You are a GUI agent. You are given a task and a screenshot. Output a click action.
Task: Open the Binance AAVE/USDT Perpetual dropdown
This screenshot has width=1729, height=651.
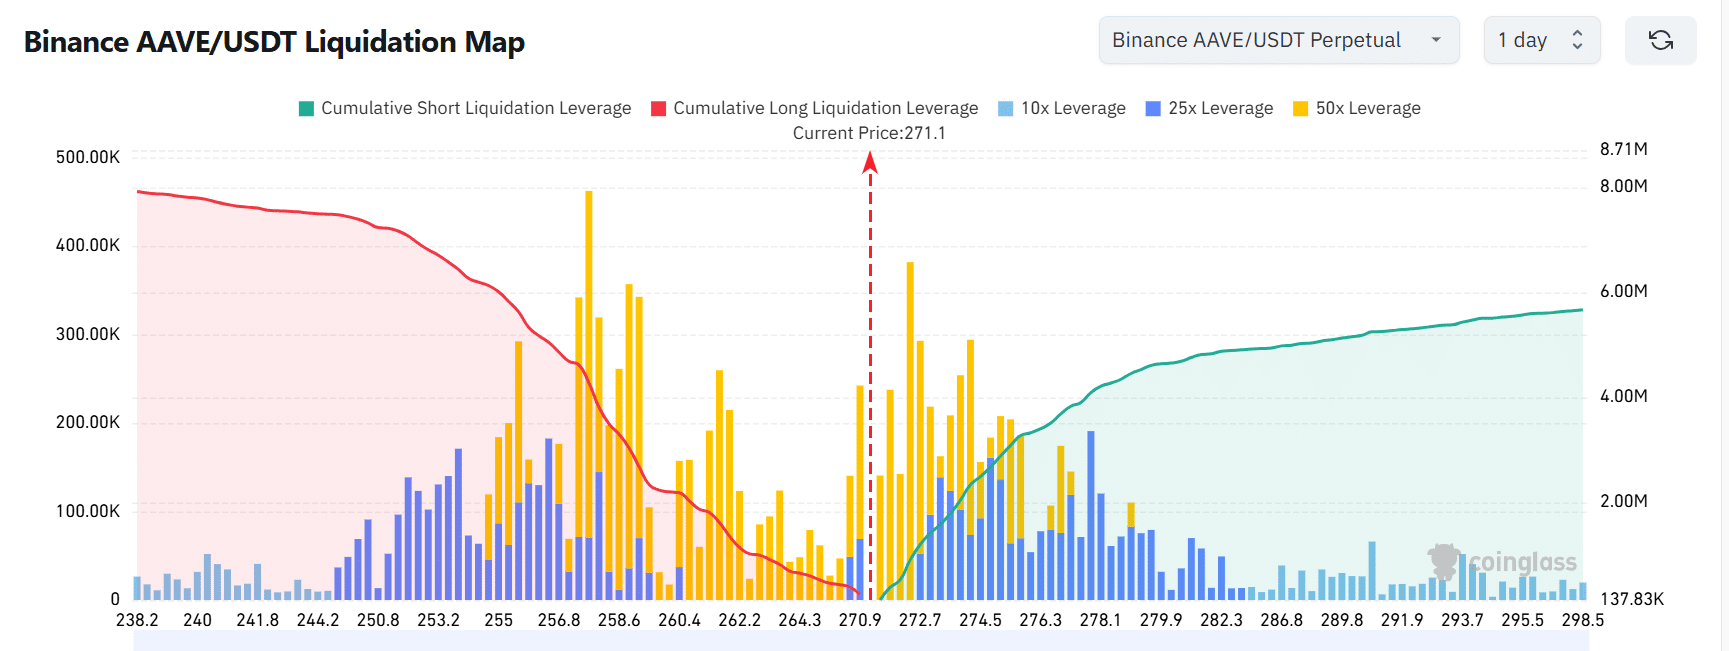(1279, 40)
